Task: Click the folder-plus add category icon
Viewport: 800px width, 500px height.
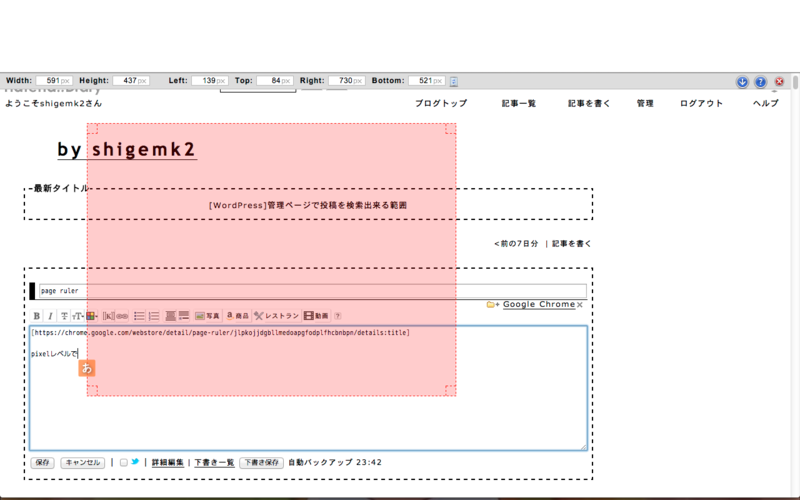Action: click(493, 305)
